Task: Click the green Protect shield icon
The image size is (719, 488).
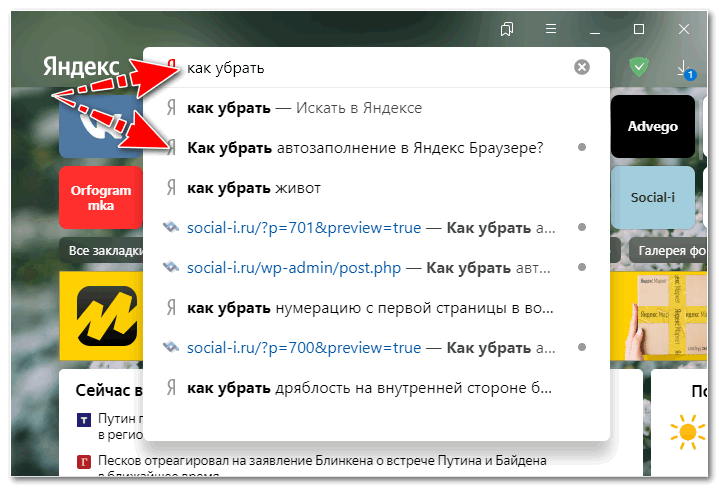Action: 639,67
